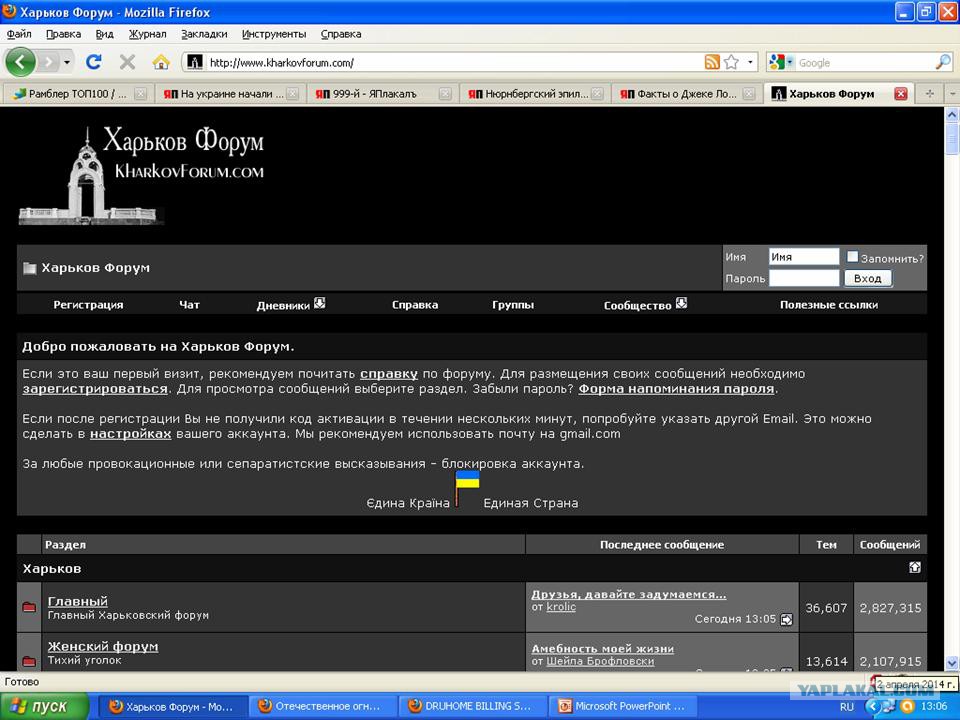Open the Правка menu
Viewport: 960px width, 720px height.
pos(64,34)
